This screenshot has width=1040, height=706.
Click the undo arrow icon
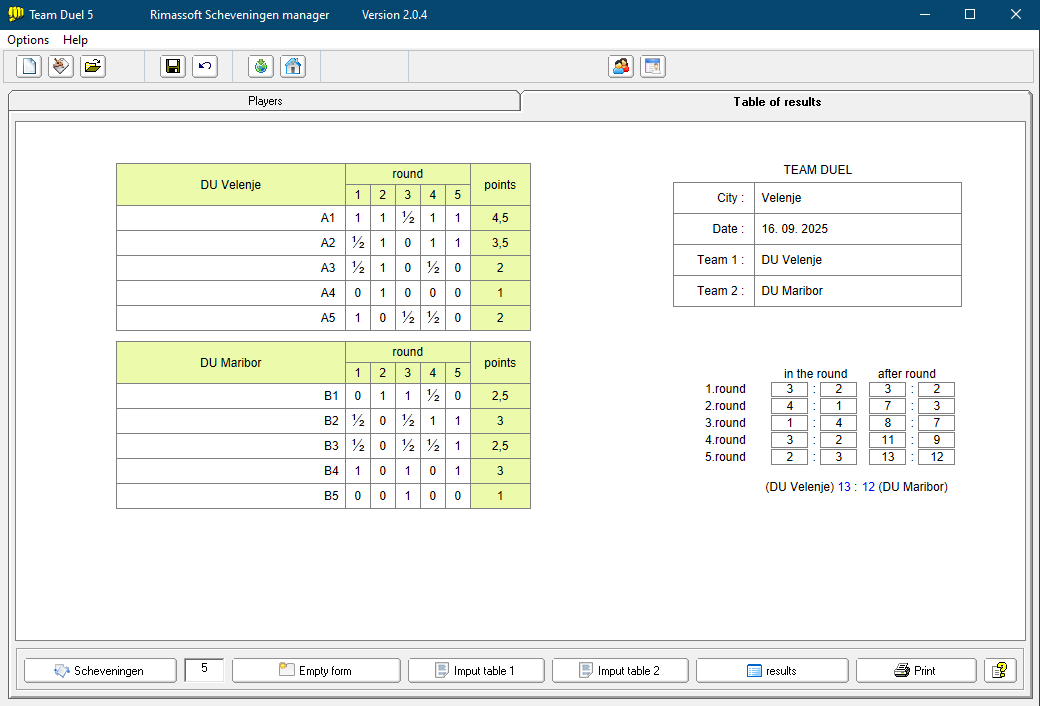tap(205, 67)
